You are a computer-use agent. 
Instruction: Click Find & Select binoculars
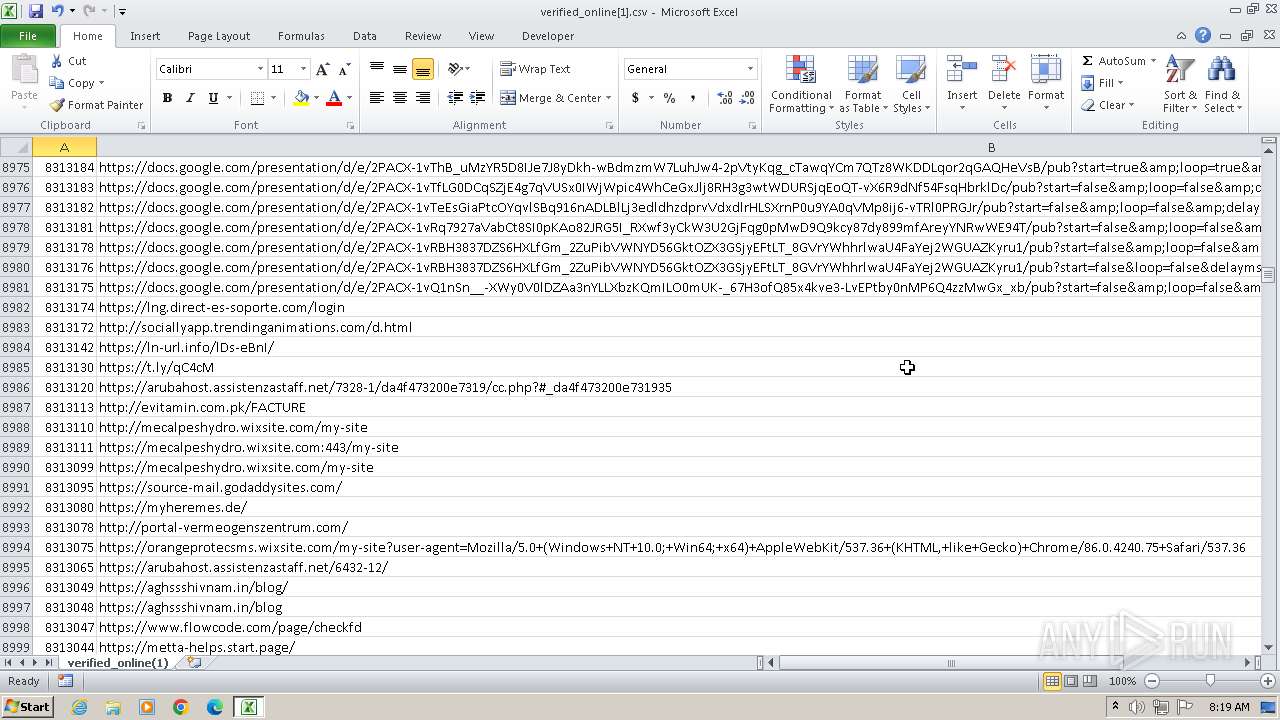pos(1221,70)
